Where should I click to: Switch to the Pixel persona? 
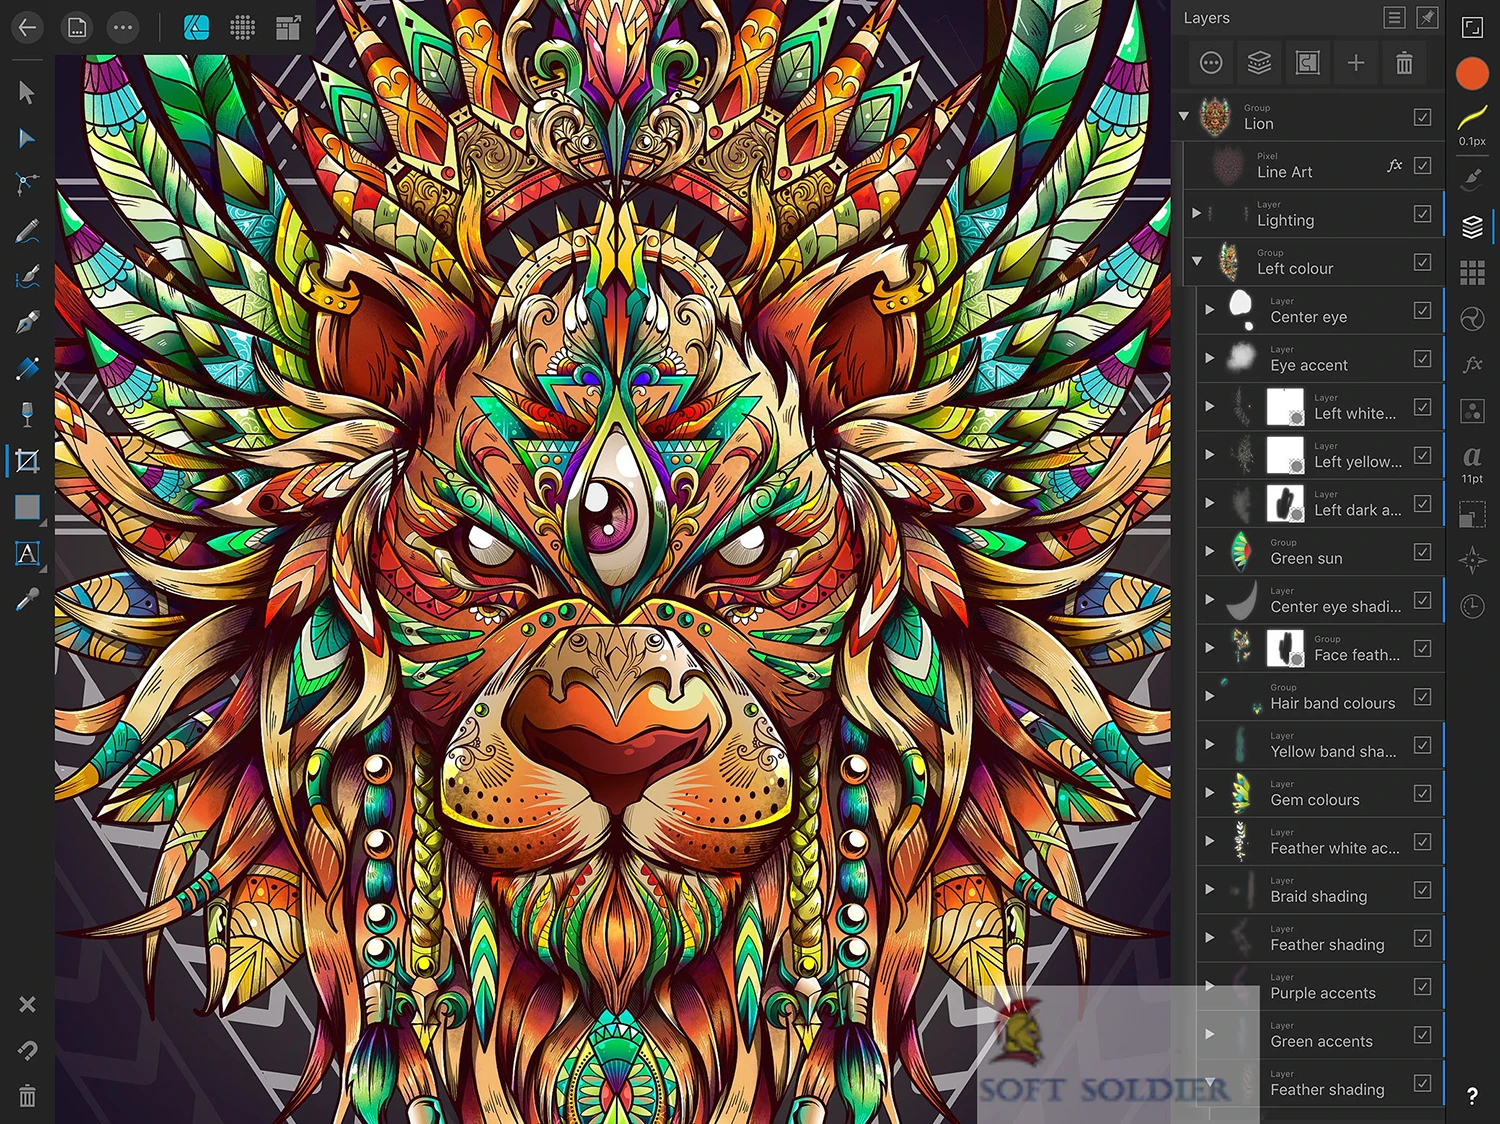(242, 28)
